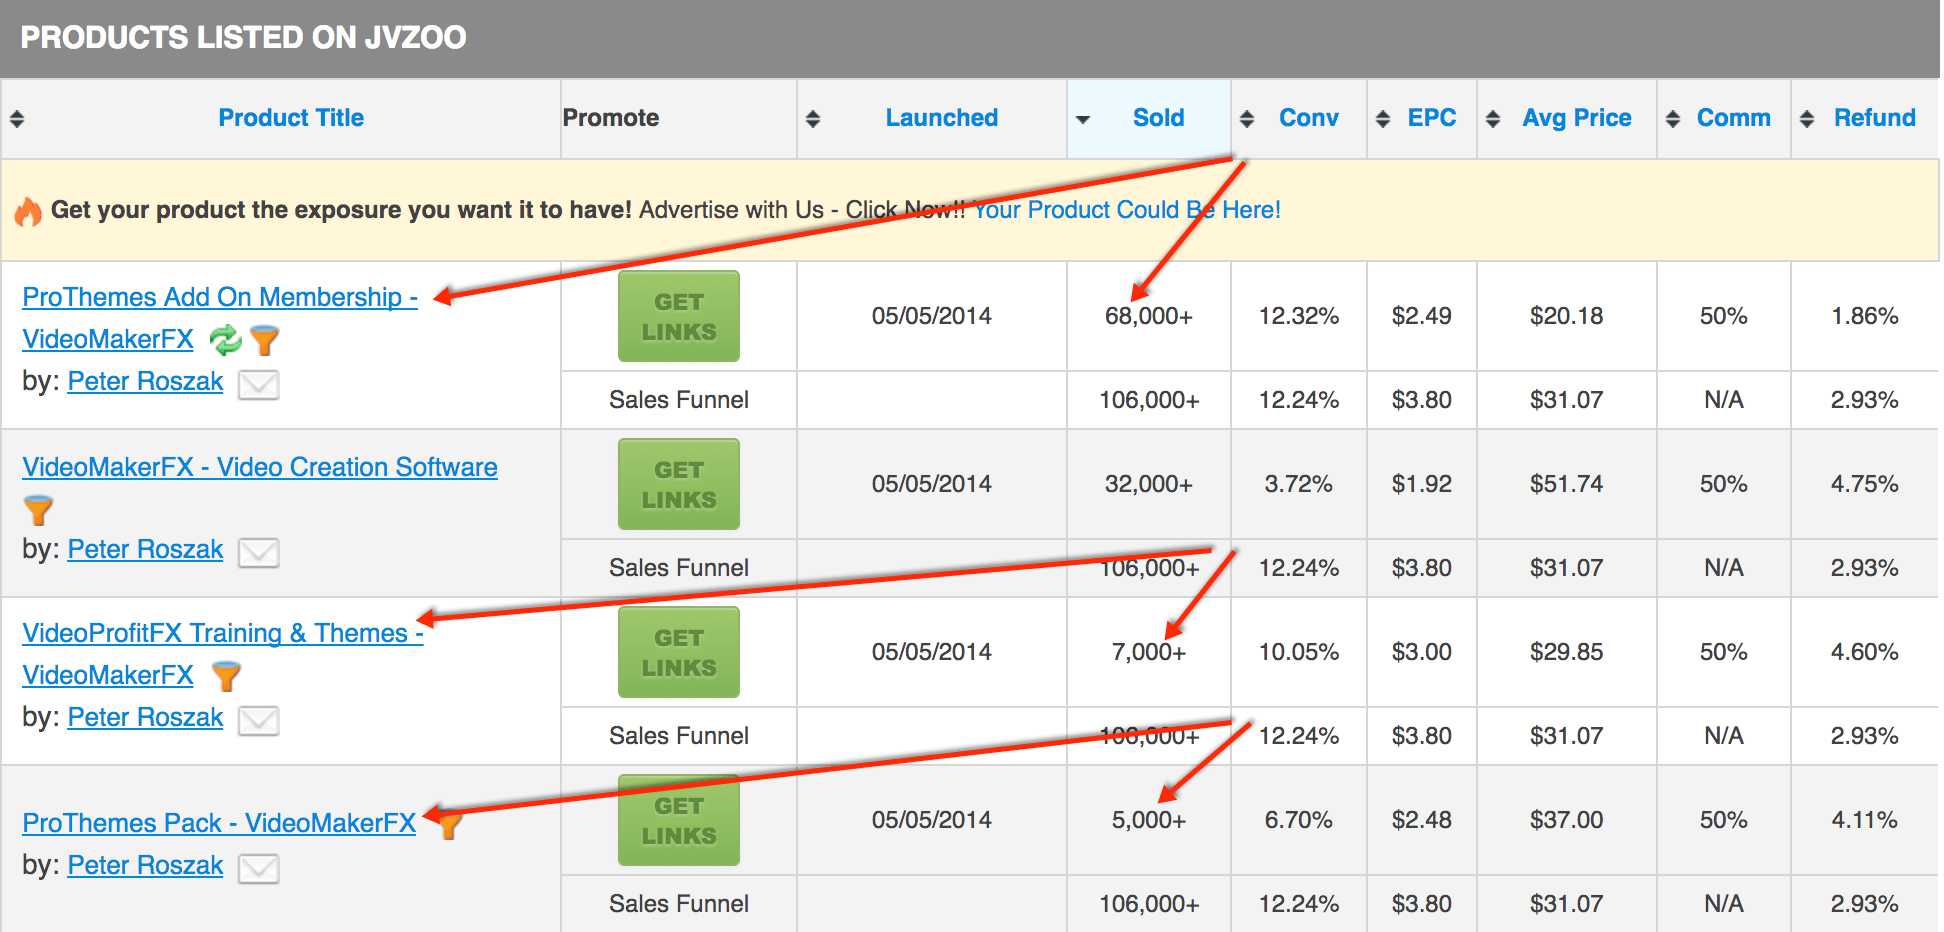
Task: Click Peter Roszak under Video Creation Software
Action: 145,550
